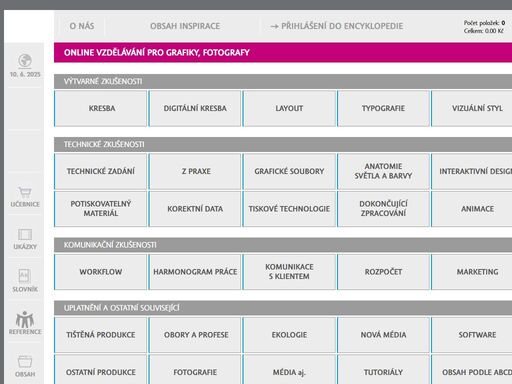Open the Fotografie tile
This screenshot has height=384, width=512.
(x=195, y=369)
